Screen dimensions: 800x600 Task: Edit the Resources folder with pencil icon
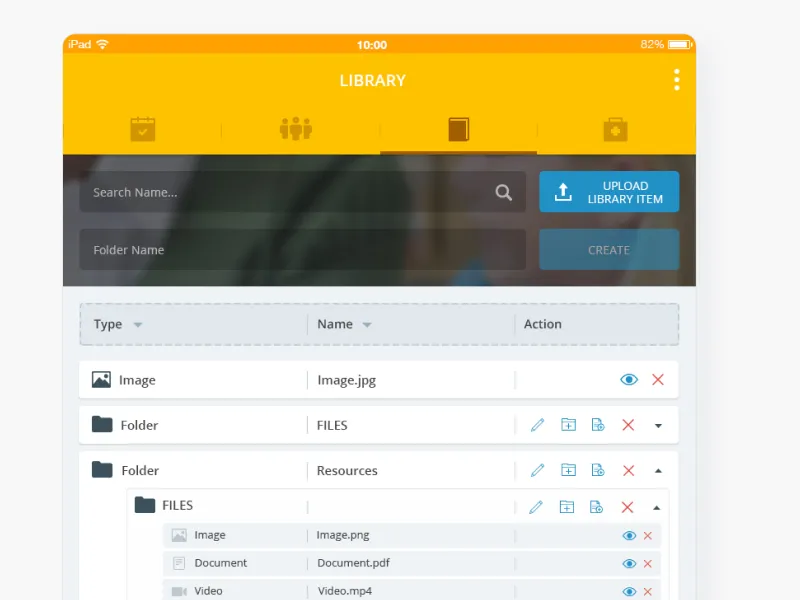[x=537, y=470]
